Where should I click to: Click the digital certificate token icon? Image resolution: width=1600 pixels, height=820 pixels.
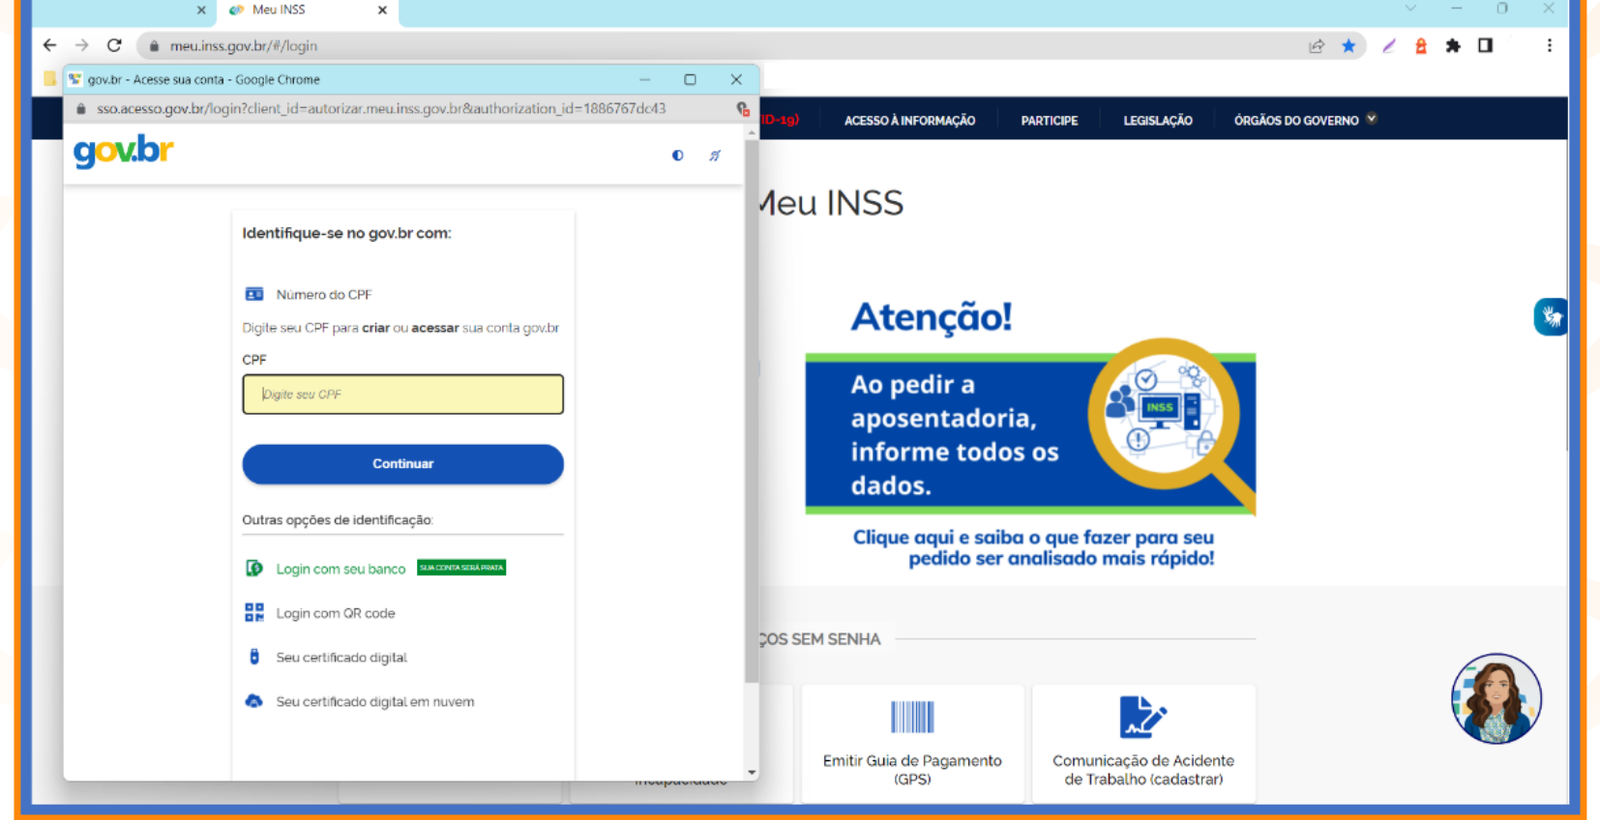[254, 657]
